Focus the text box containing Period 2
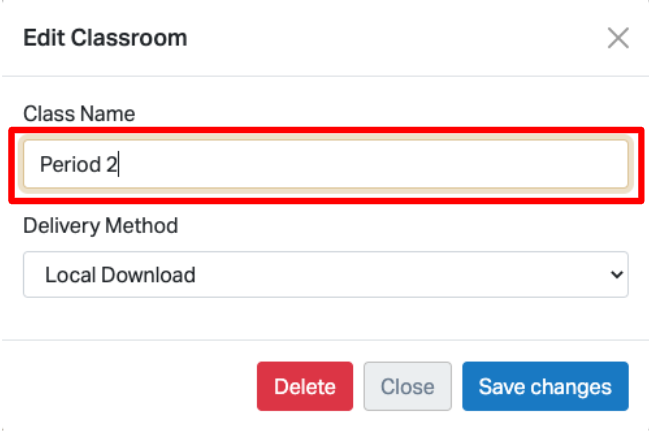Screen dimensions: 649x444 click(x=325, y=164)
